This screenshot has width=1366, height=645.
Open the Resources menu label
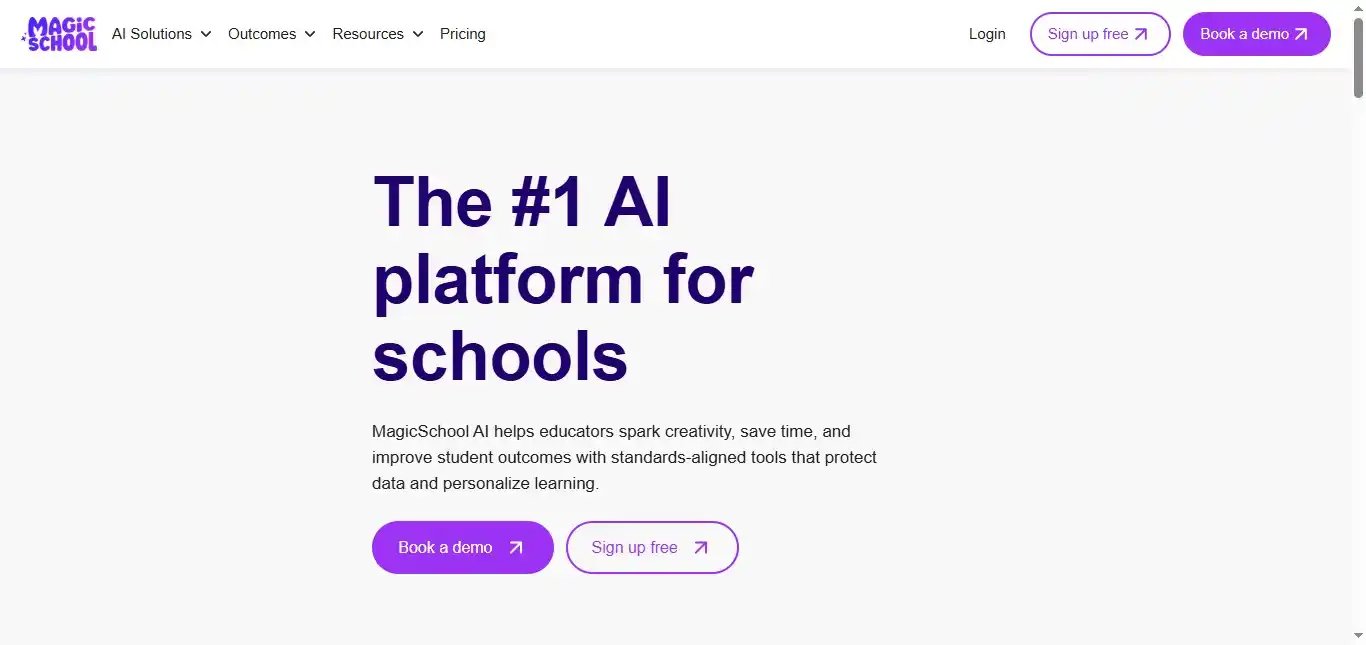pyautogui.click(x=368, y=34)
